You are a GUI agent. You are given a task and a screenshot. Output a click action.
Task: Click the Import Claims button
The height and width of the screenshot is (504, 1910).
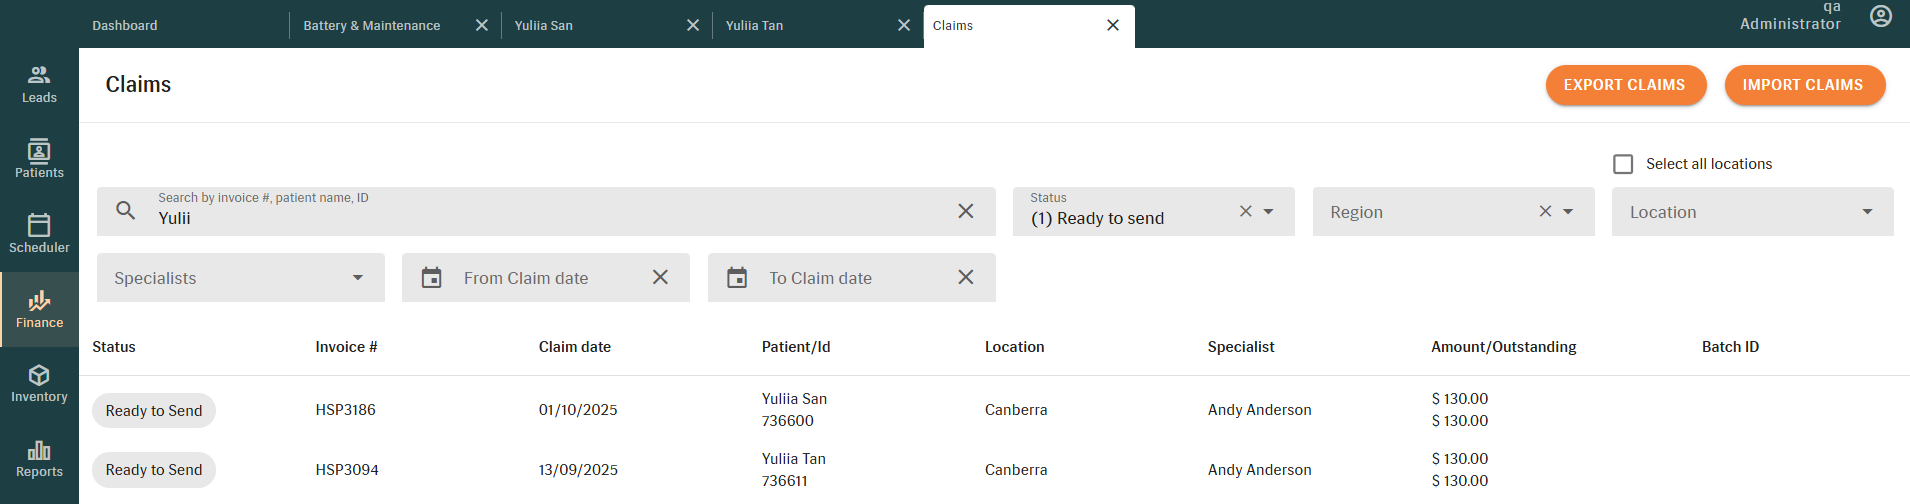[1802, 85]
